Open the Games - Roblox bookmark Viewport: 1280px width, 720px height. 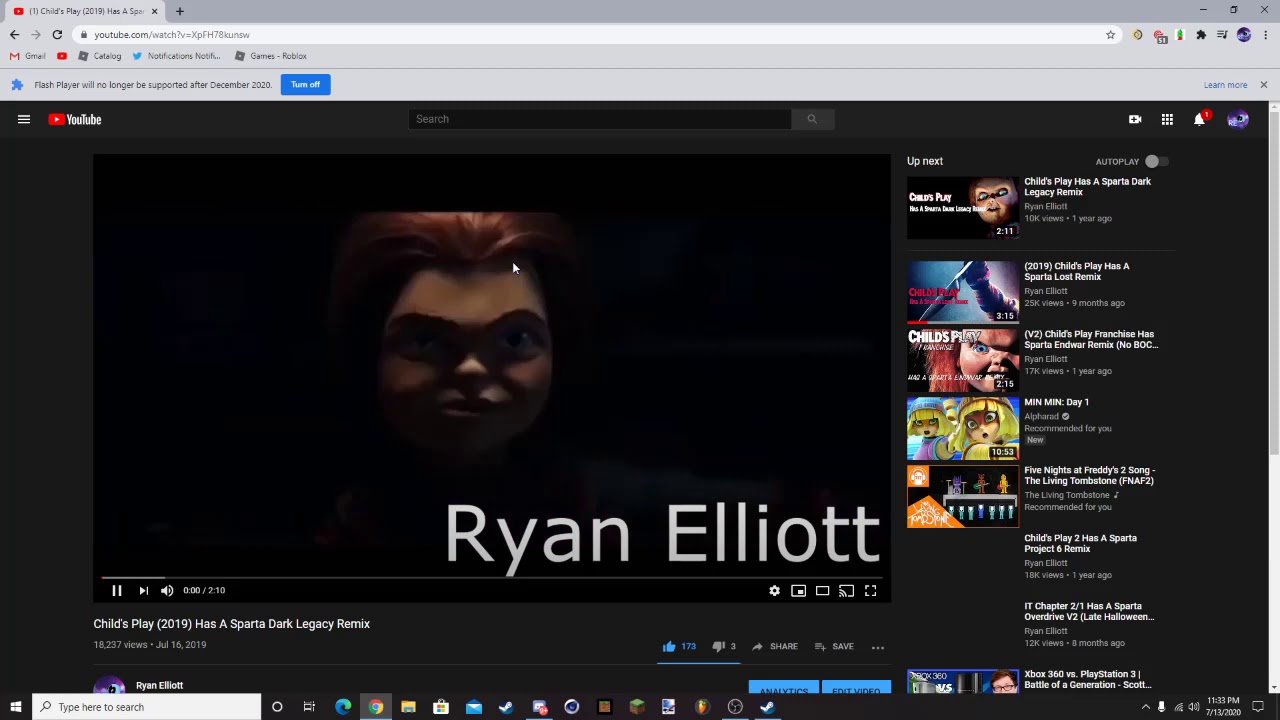click(271, 56)
